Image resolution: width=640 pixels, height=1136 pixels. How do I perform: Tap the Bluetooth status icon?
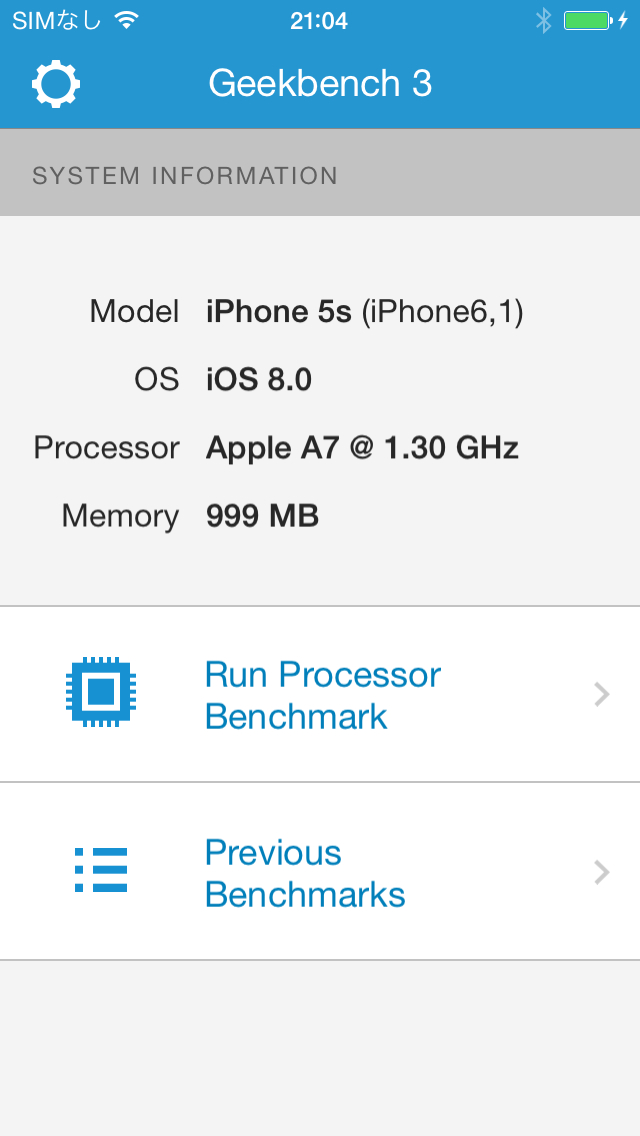543,20
